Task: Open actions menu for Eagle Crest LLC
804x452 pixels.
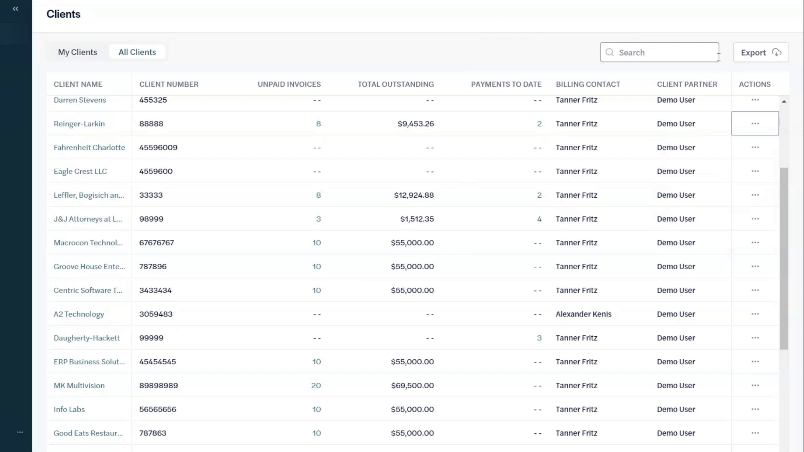Action: tap(755, 171)
